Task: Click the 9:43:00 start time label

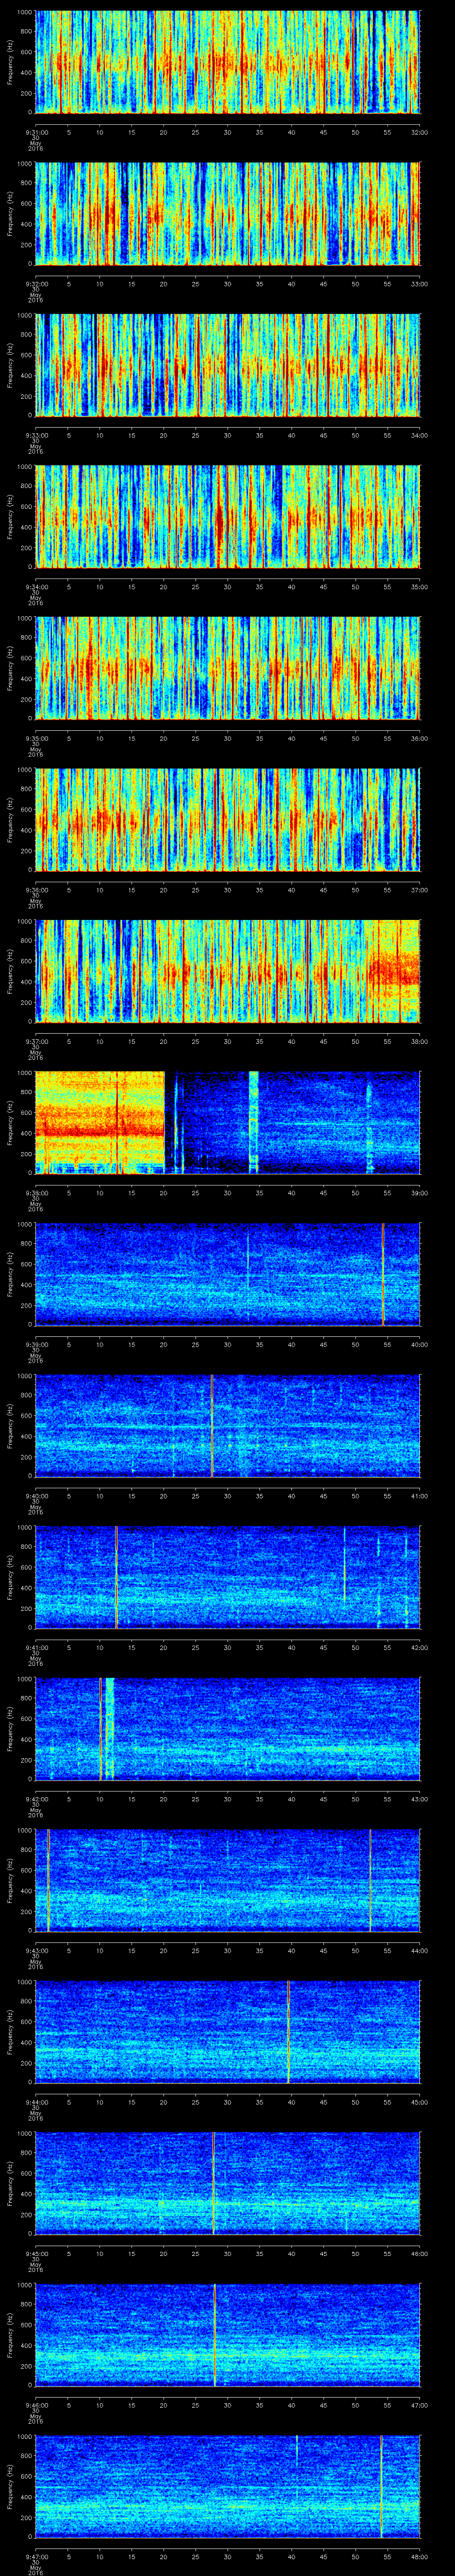Action: pos(37,1950)
